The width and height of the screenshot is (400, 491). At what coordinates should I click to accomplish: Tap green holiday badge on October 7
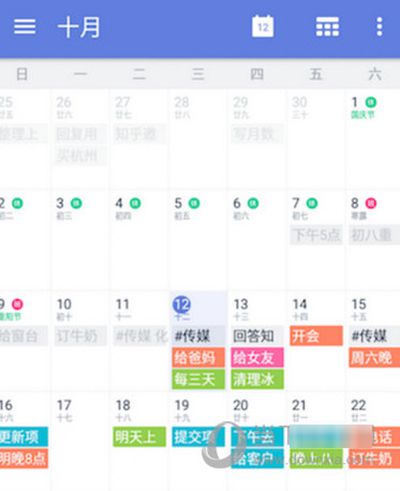tap(312, 203)
